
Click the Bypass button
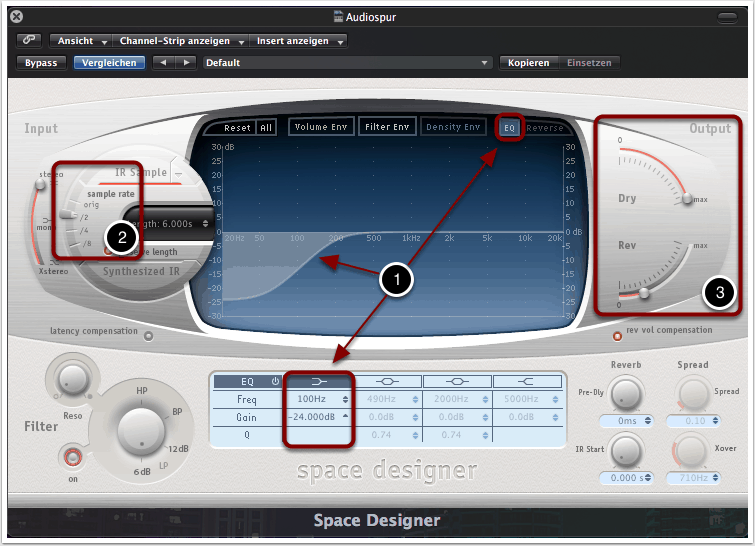click(x=41, y=62)
